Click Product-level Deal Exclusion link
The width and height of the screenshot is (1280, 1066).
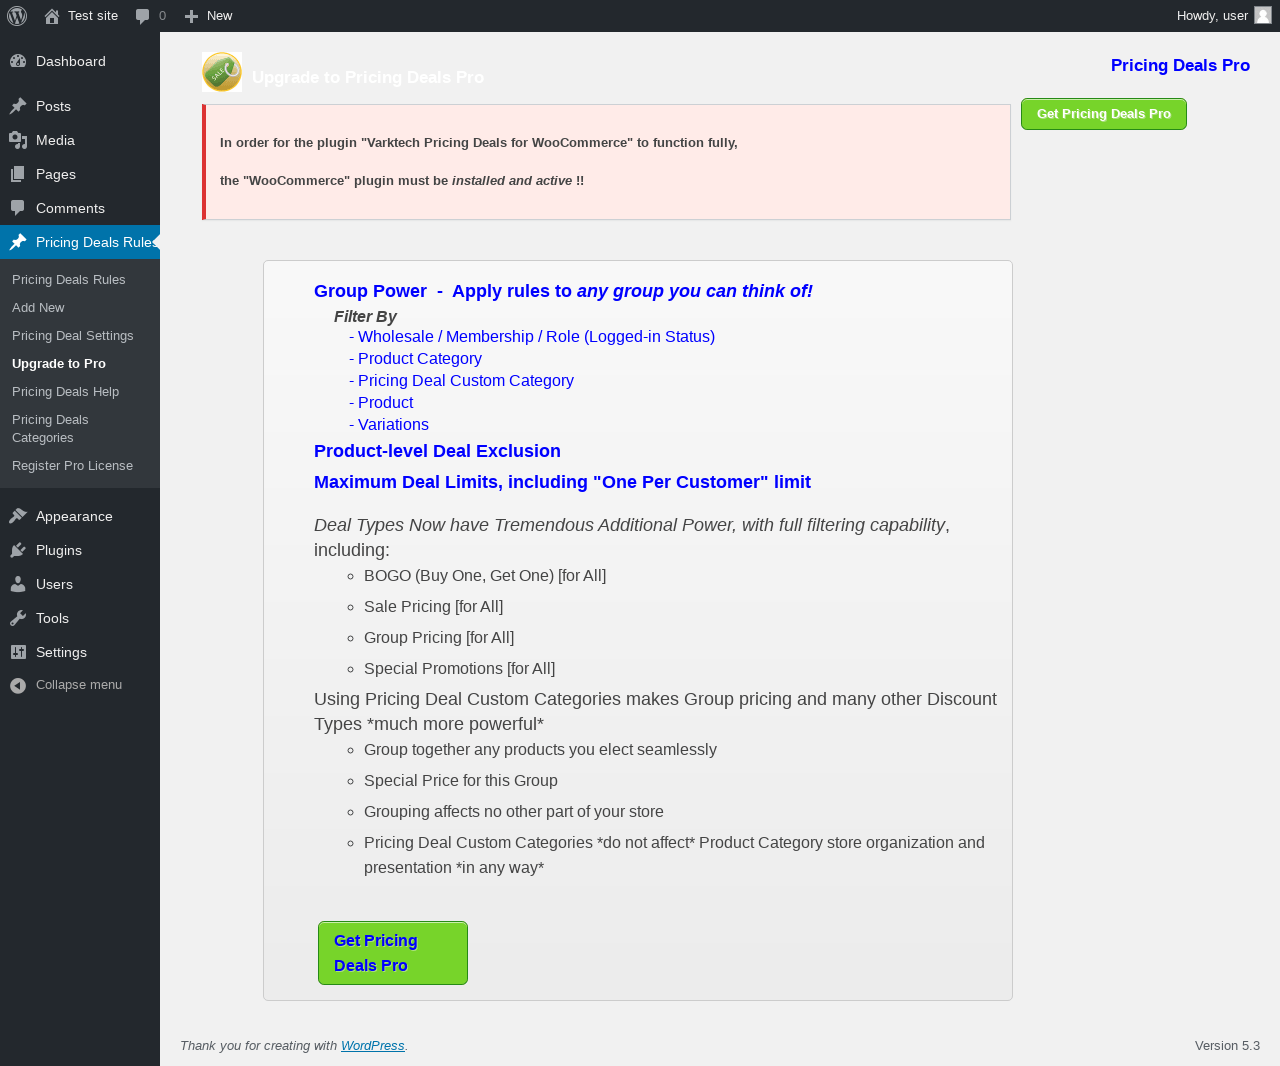click(x=437, y=451)
